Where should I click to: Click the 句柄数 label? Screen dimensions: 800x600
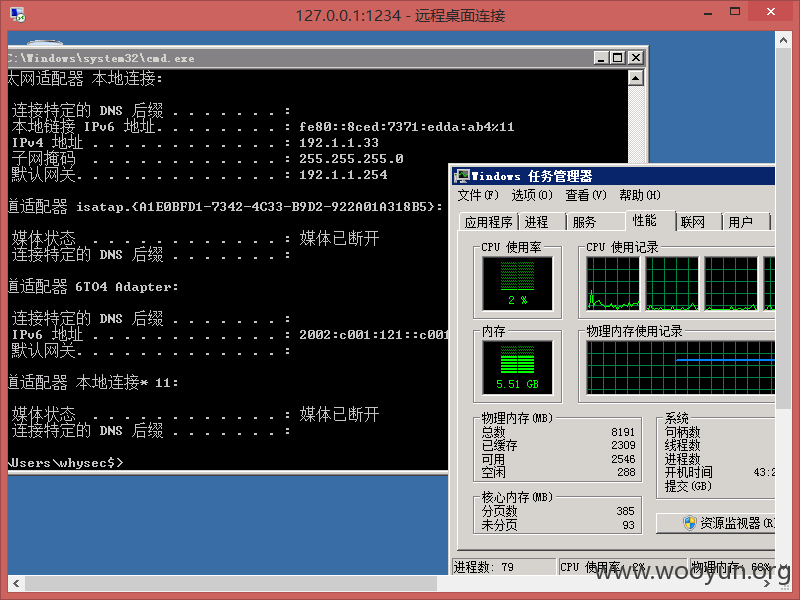(x=682, y=432)
